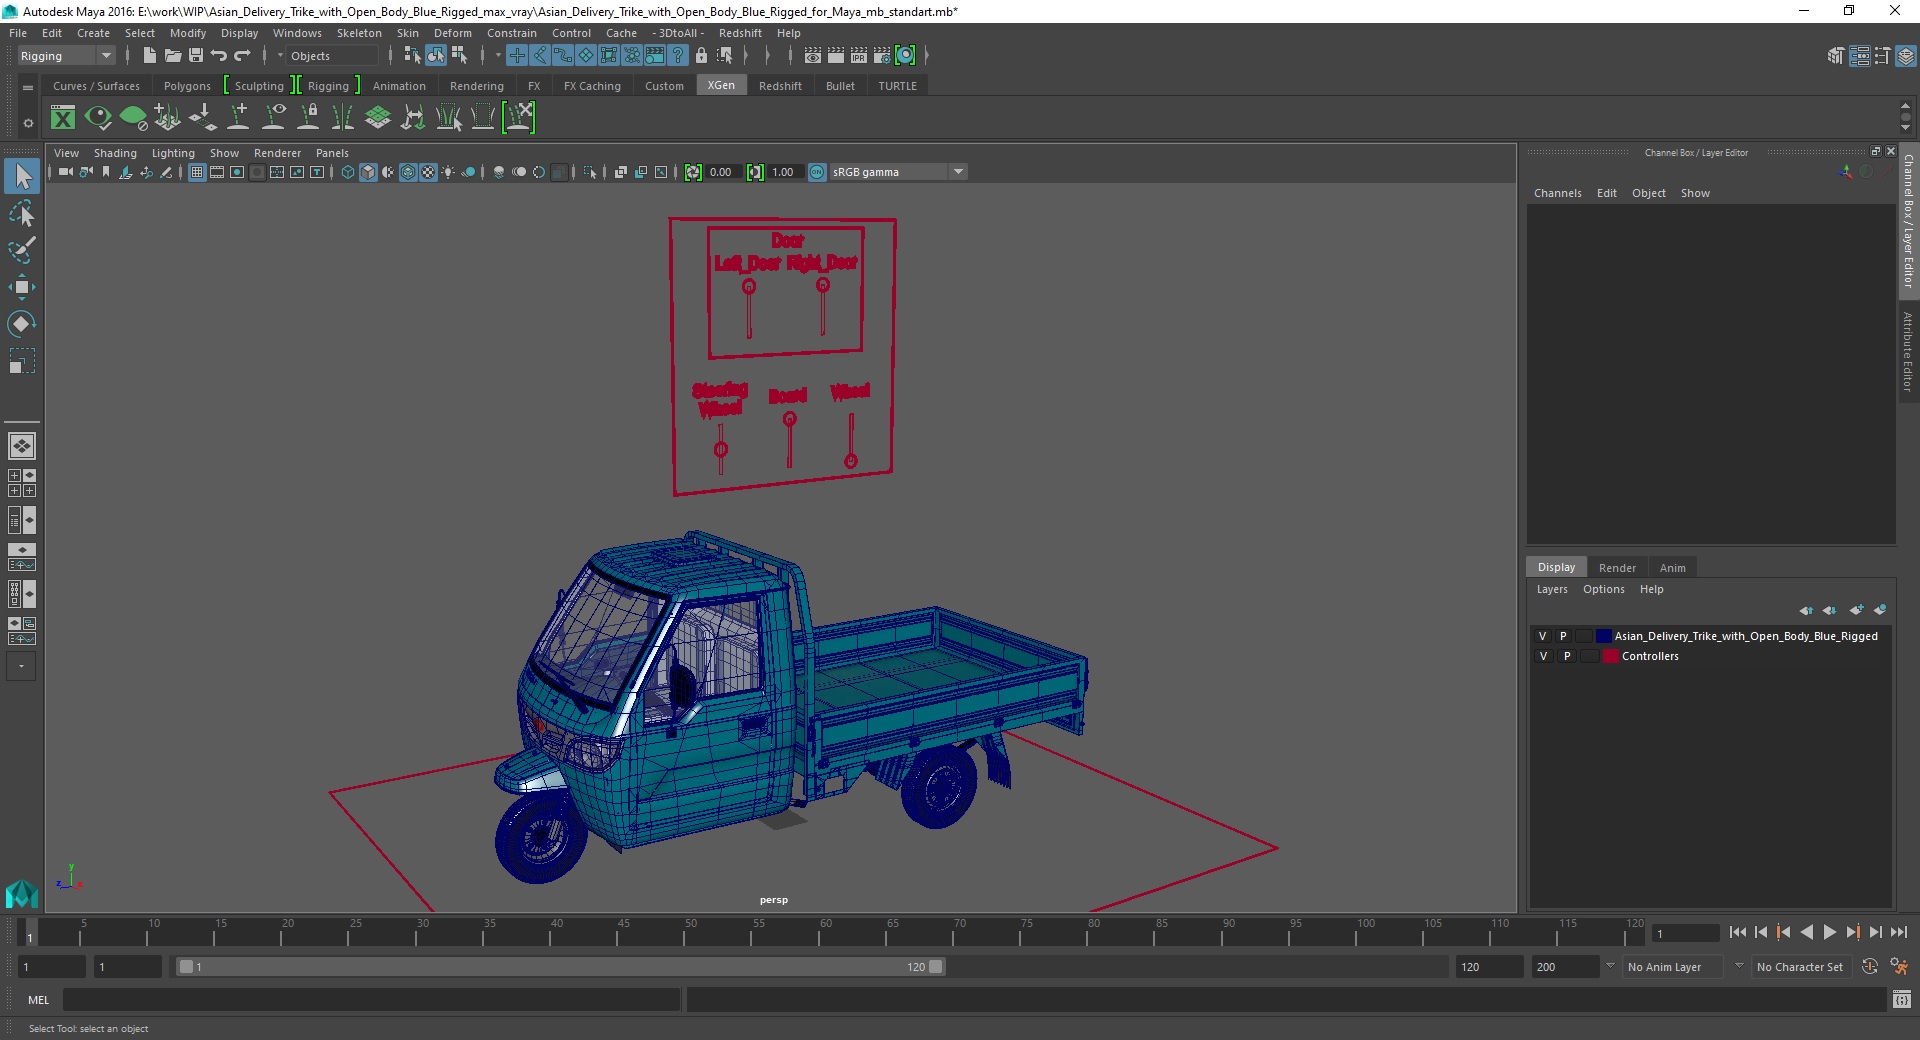Click the Undo arrow icon

click(x=219, y=56)
